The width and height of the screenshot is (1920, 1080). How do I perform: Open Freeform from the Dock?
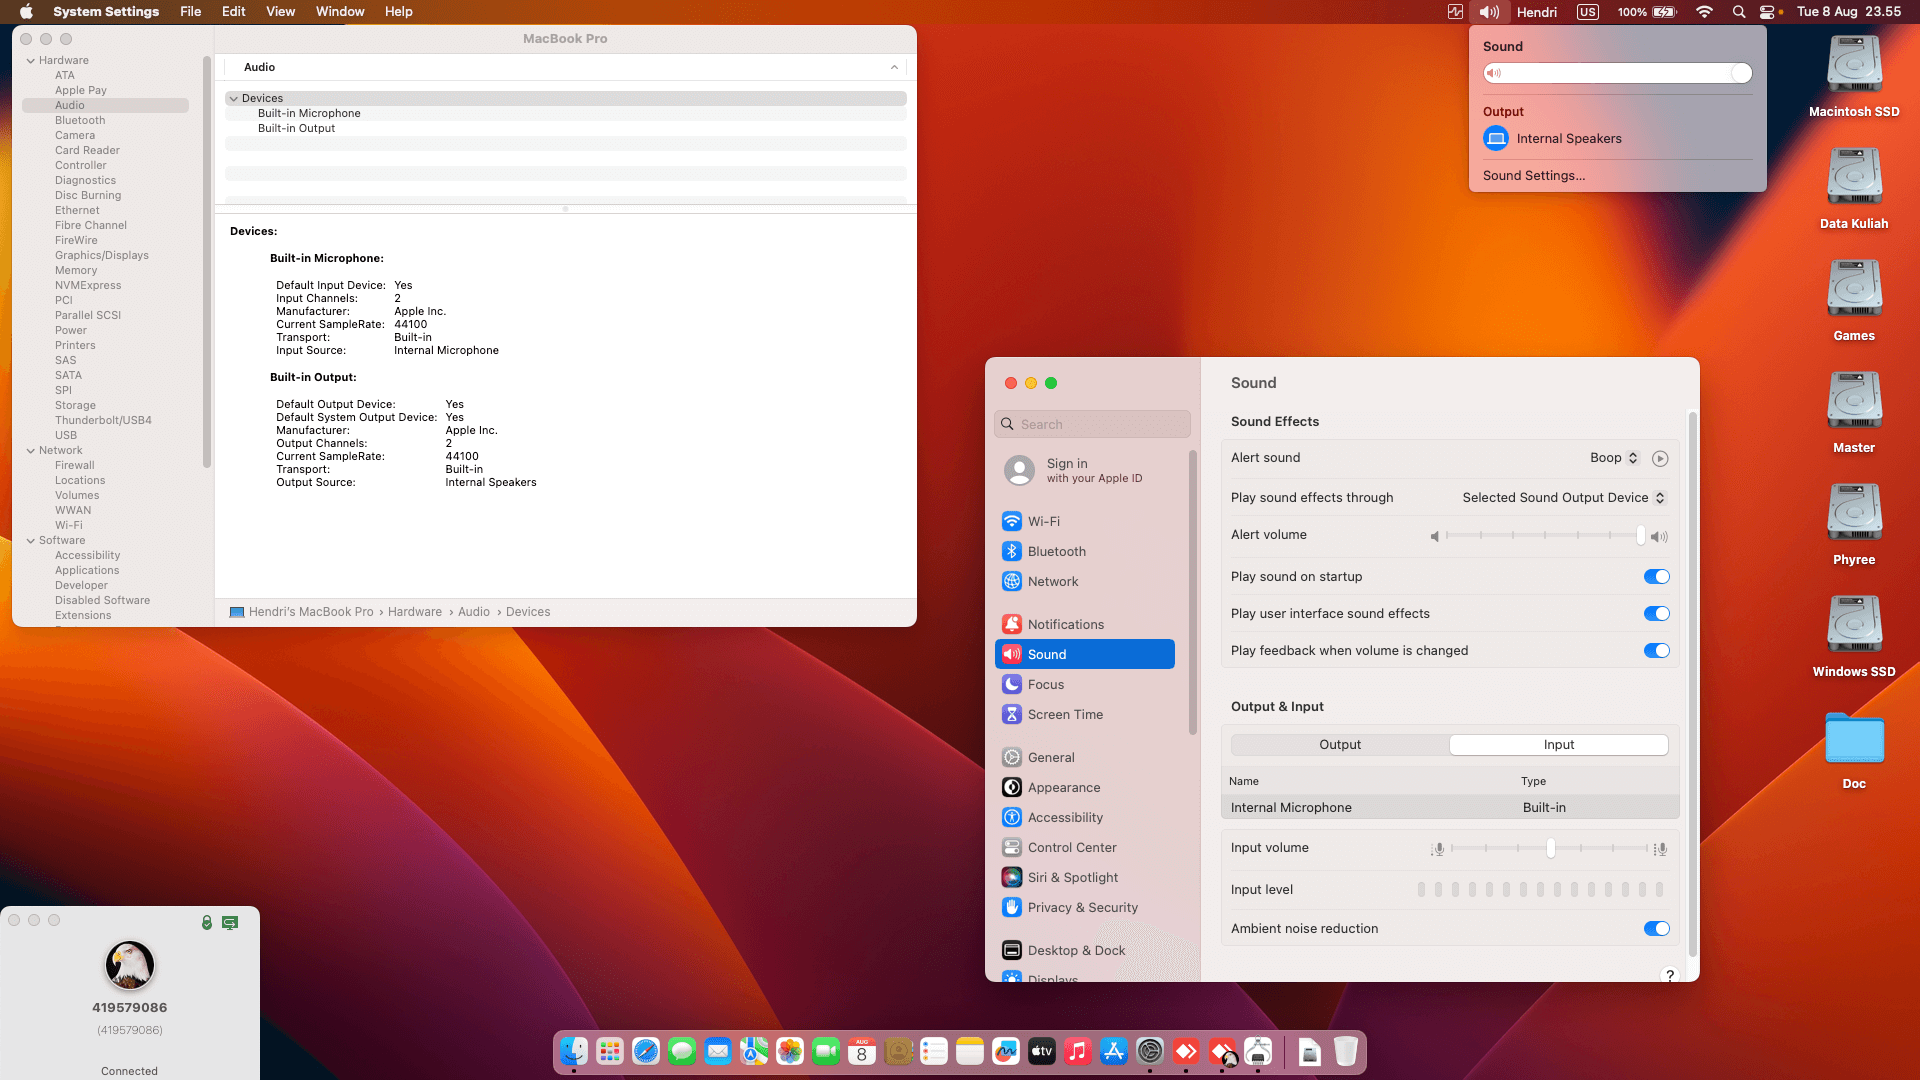[x=1006, y=1051]
